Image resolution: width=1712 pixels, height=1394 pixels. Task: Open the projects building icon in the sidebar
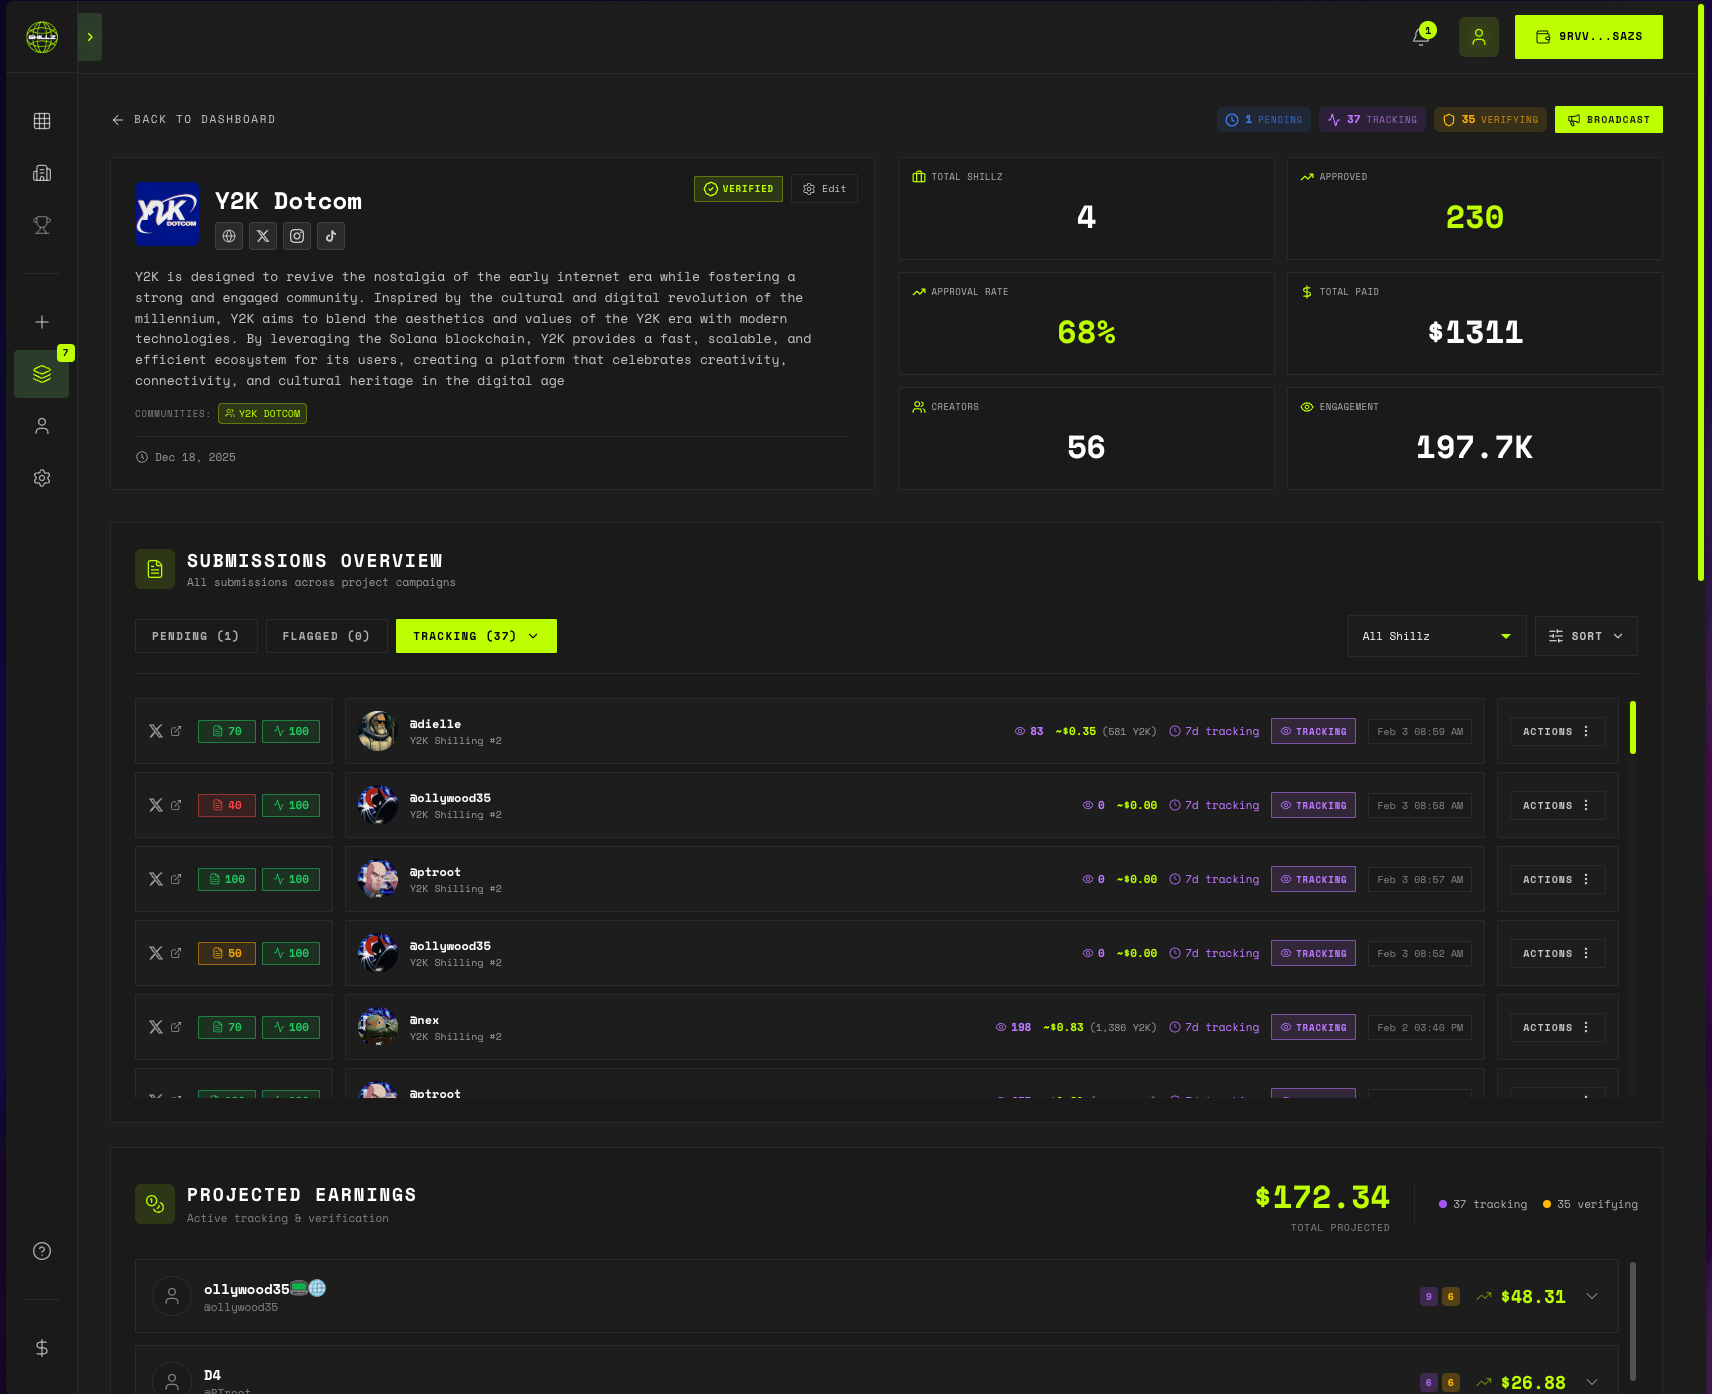coord(41,172)
